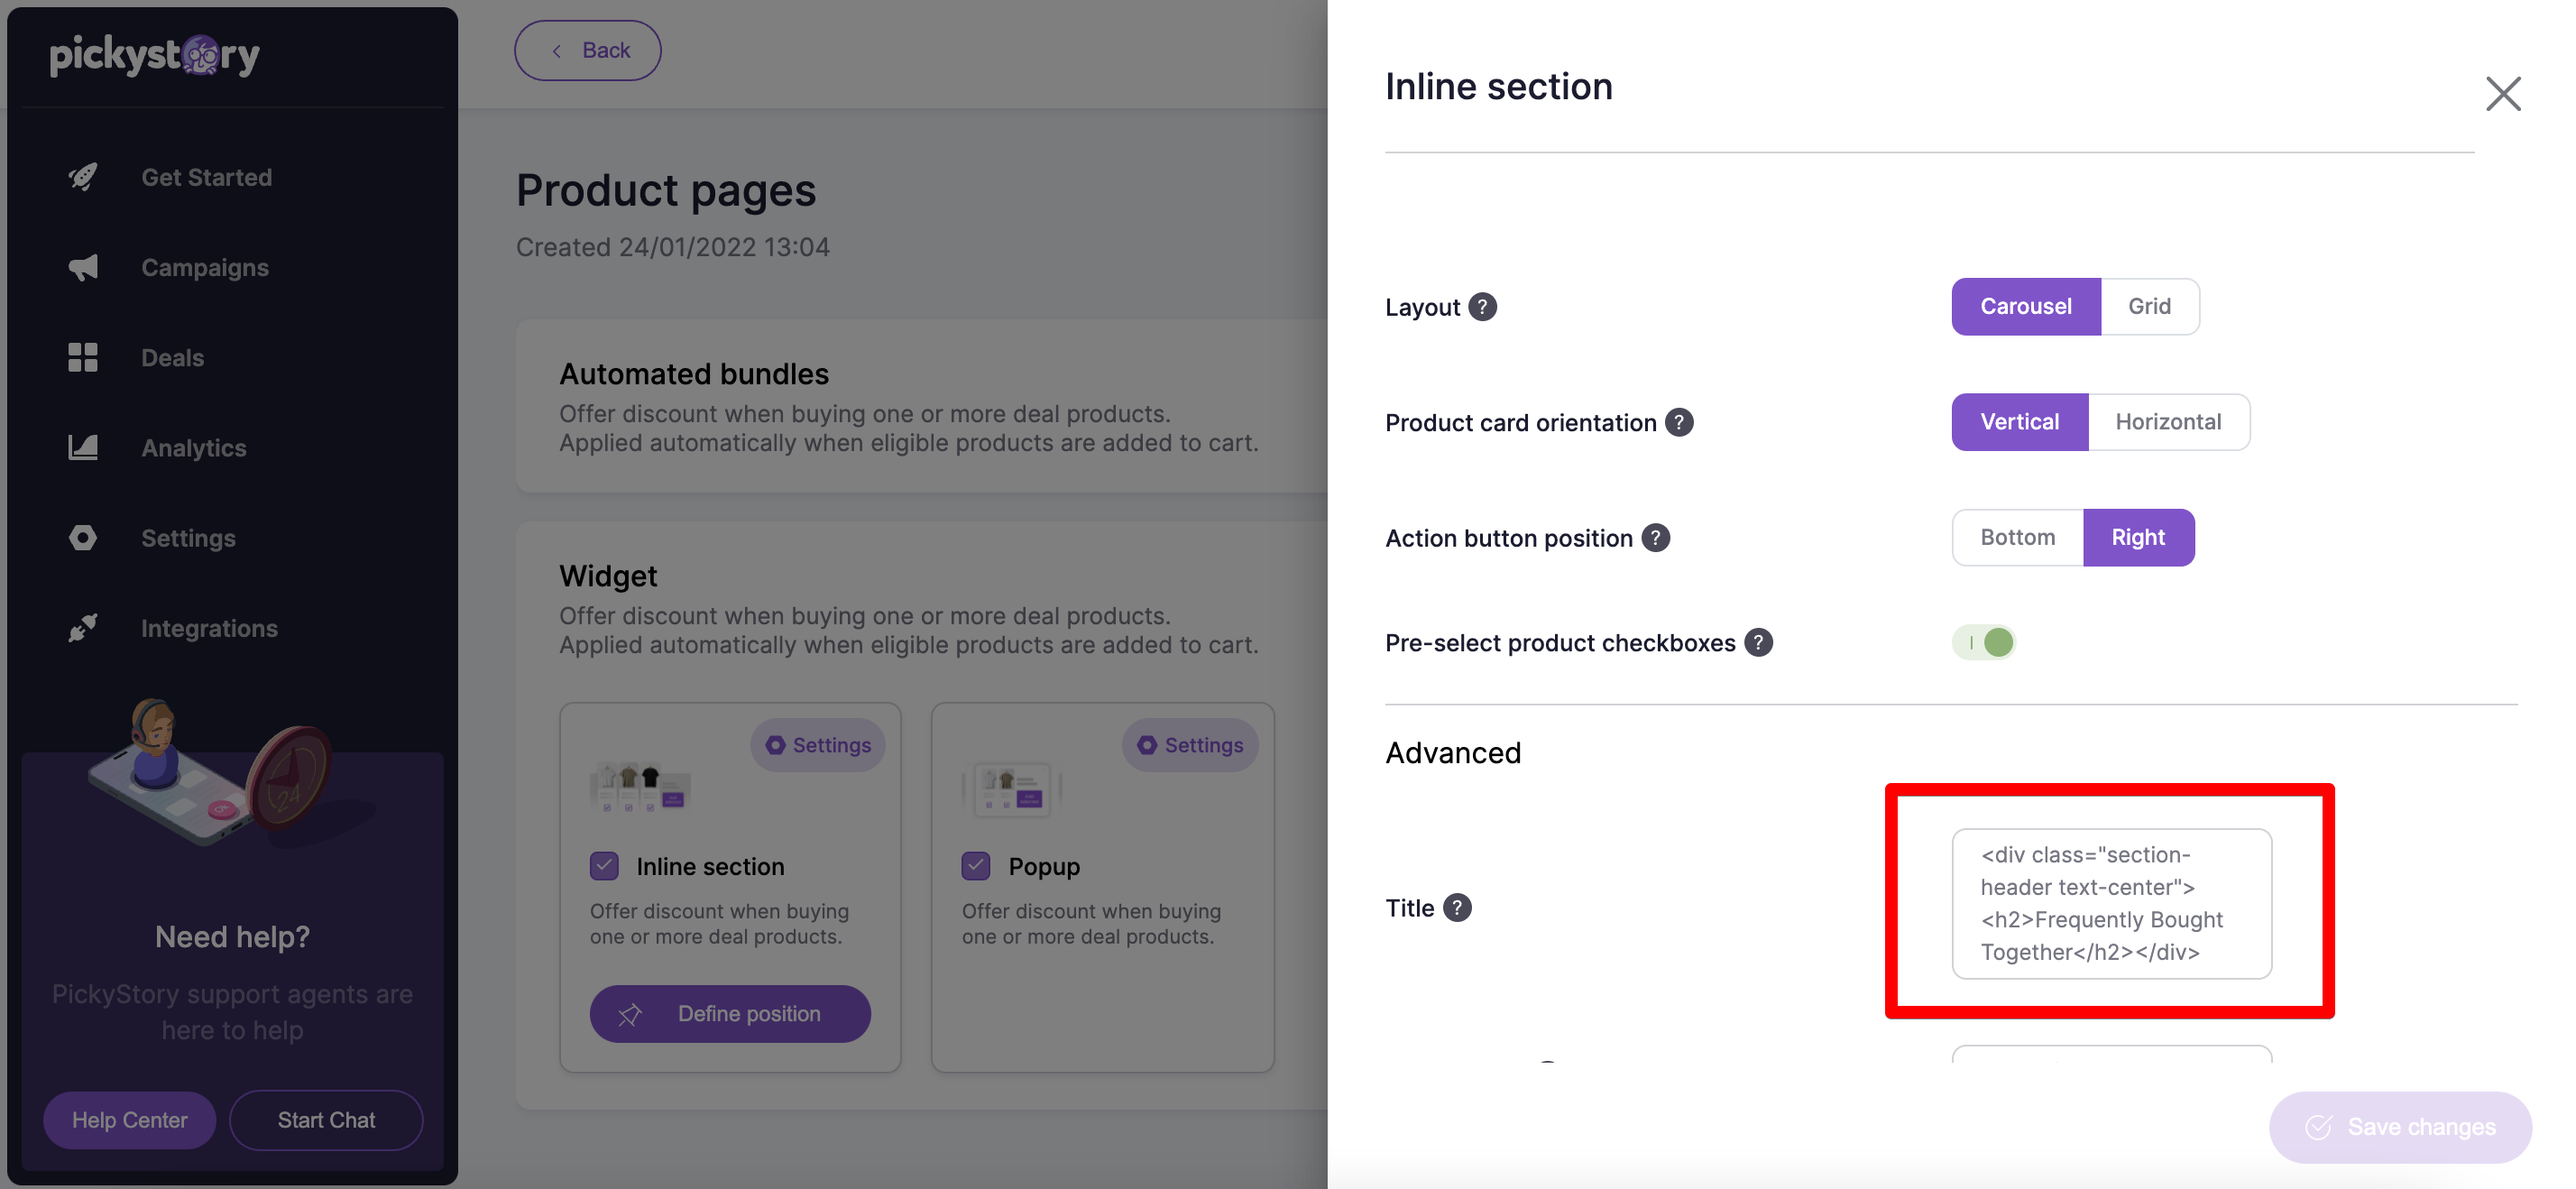The width and height of the screenshot is (2576, 1189).
Task: Open Campaigns via the megaphone icon
Action: pyautogui.click(x=83, y=267)
